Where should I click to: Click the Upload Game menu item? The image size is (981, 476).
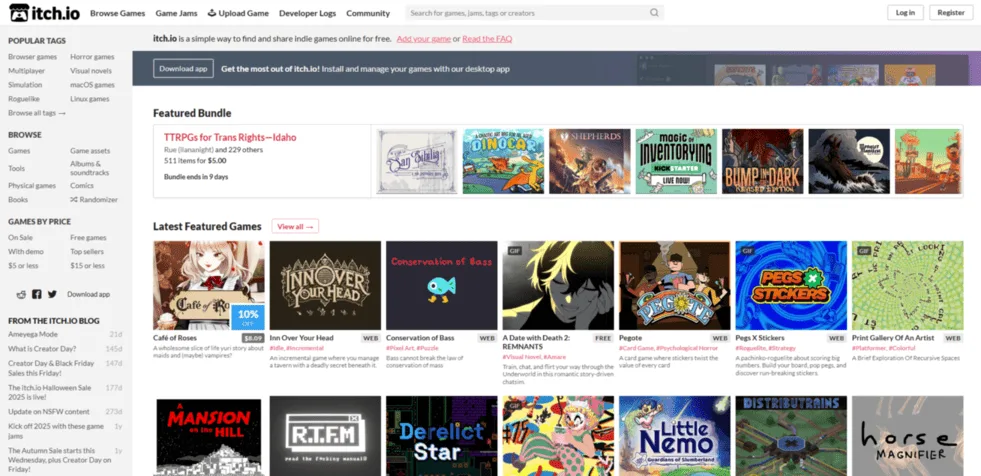[238, 13]
